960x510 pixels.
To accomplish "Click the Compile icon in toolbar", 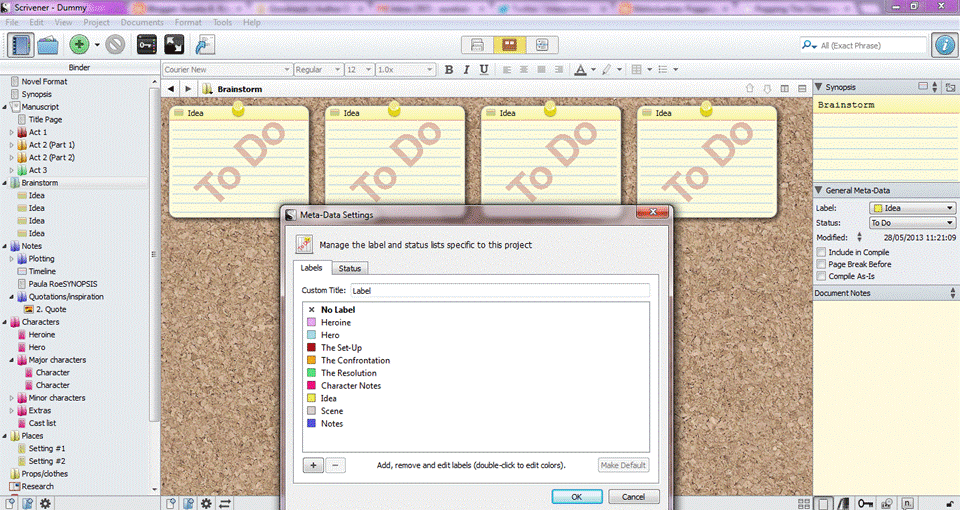I will click(x=204, y=45).
